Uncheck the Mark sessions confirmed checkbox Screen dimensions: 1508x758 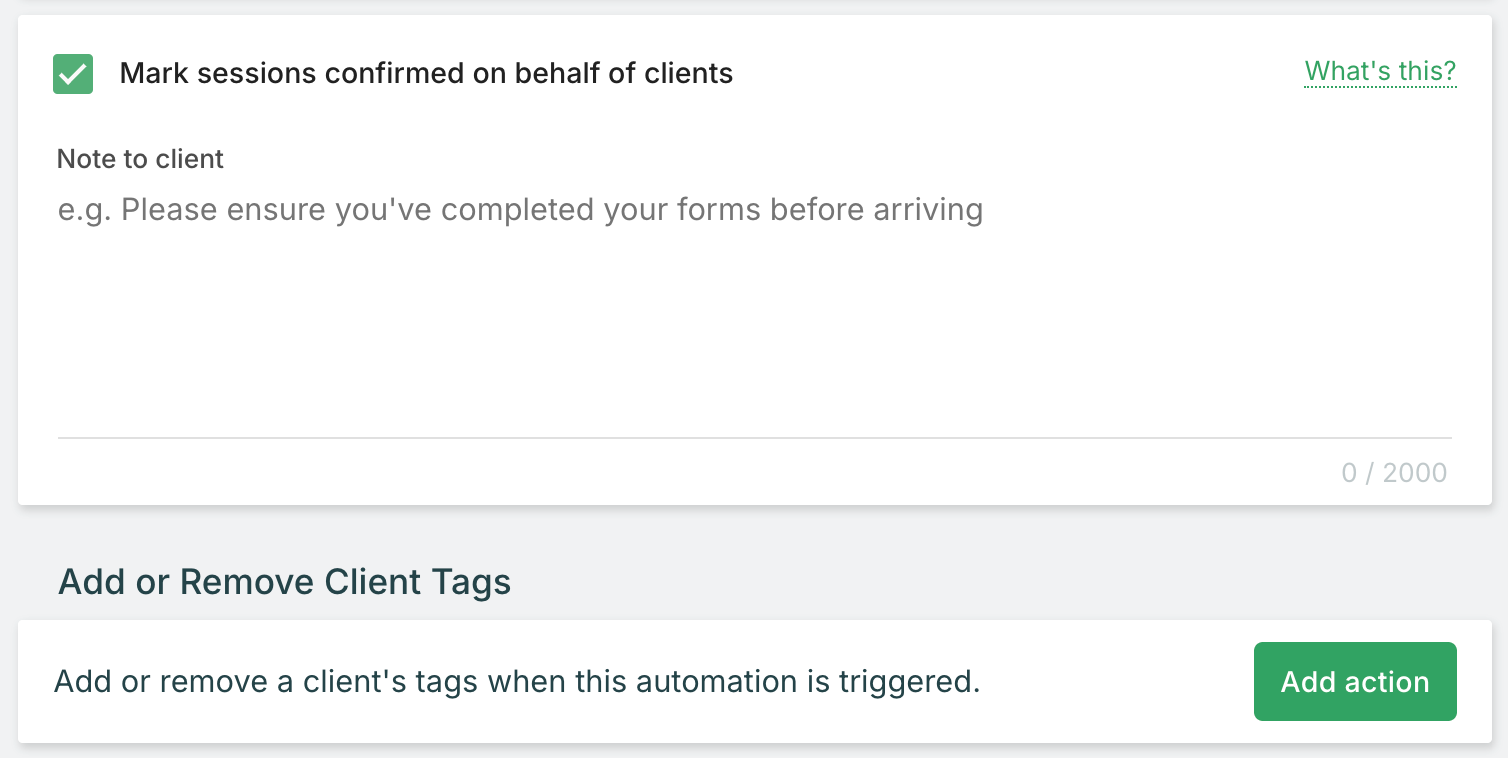[73, 74]
